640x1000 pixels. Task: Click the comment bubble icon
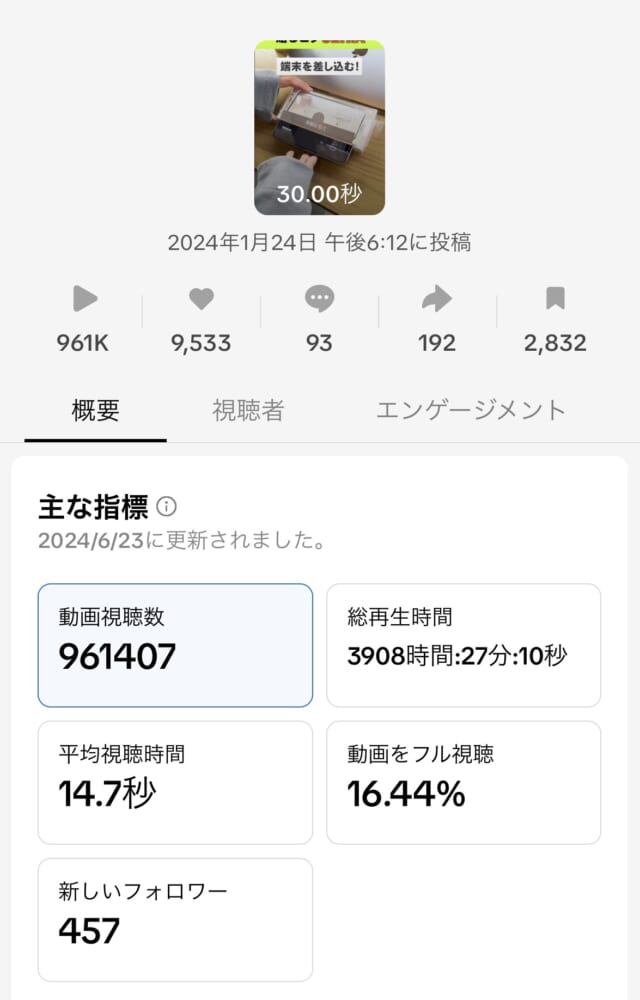319,298
